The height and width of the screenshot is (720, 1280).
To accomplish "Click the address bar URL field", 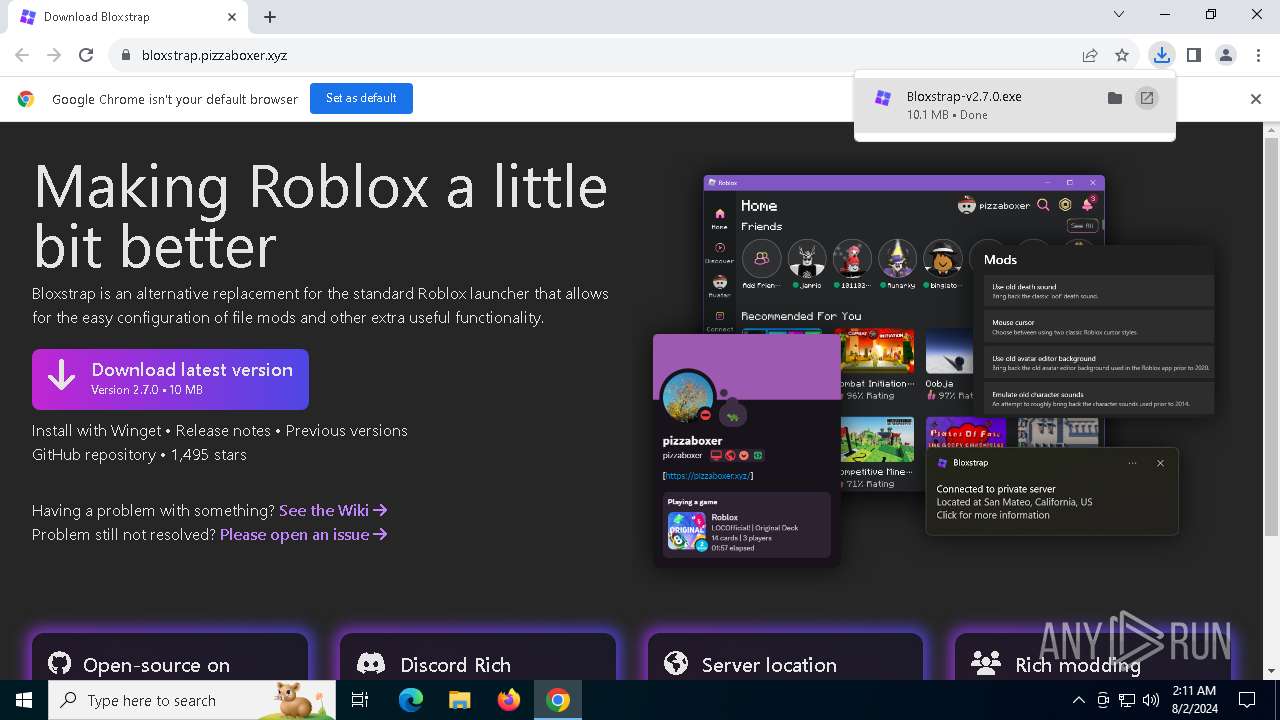I will pyautogui.click(x=600, y=55).
